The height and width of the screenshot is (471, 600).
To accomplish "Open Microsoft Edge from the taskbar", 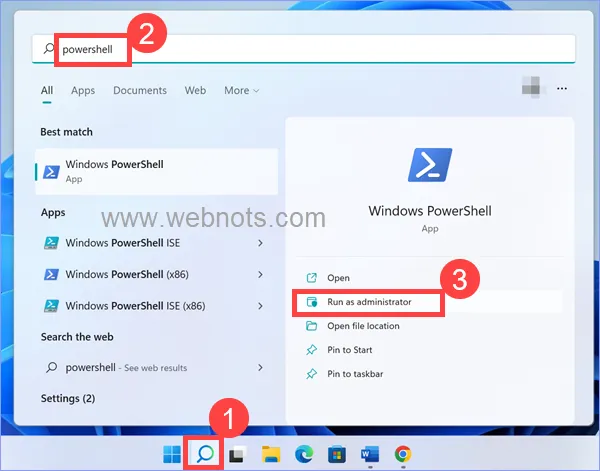I will [x=304, y=454].
